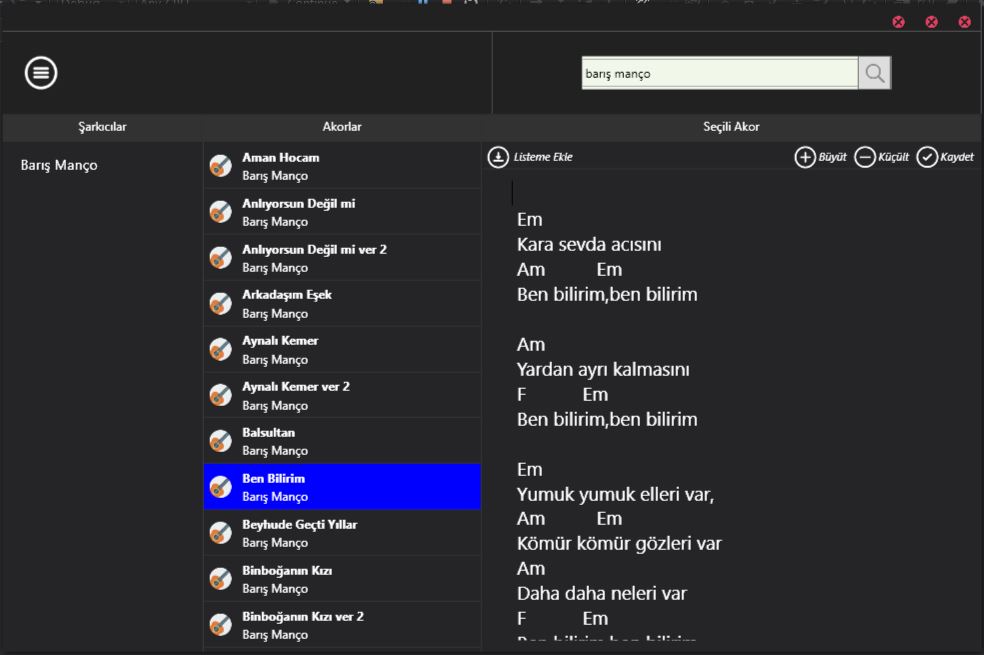Focus the search box containing barış manço
The image size is (984, 655).
720,73
